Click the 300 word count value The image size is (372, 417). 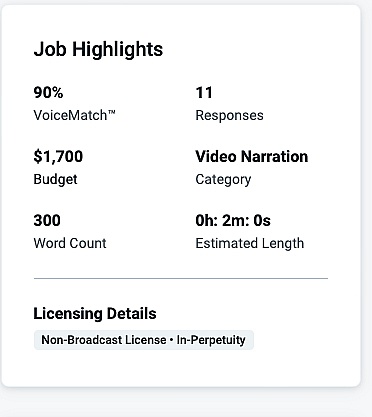pyautogui.click(x=47, y=220)
